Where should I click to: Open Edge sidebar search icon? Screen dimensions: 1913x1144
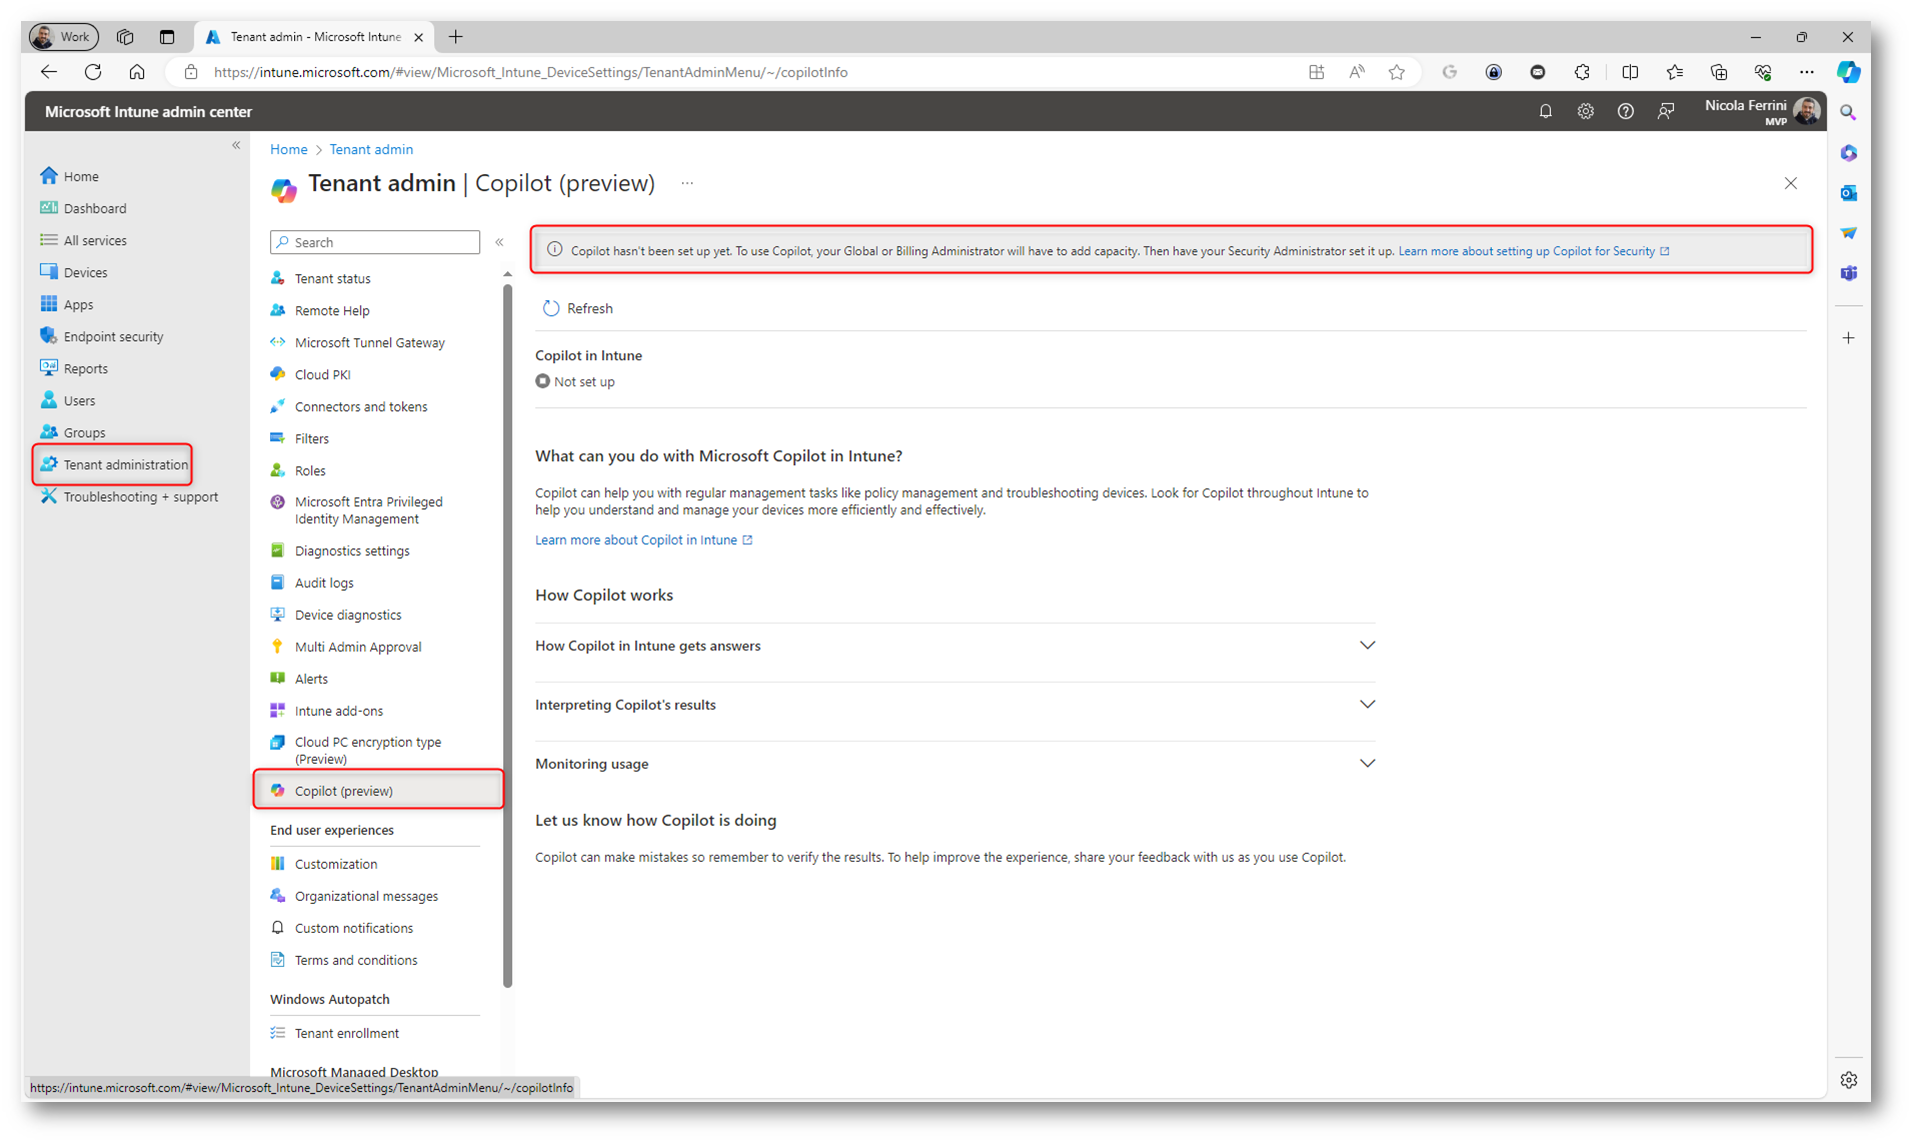point(1848,113)
